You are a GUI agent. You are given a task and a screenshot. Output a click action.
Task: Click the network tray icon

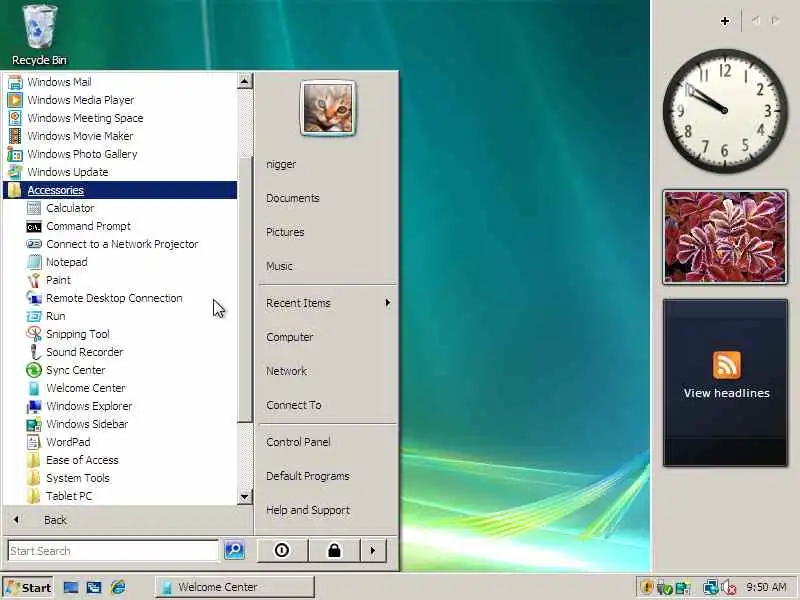tap(710, 588)
